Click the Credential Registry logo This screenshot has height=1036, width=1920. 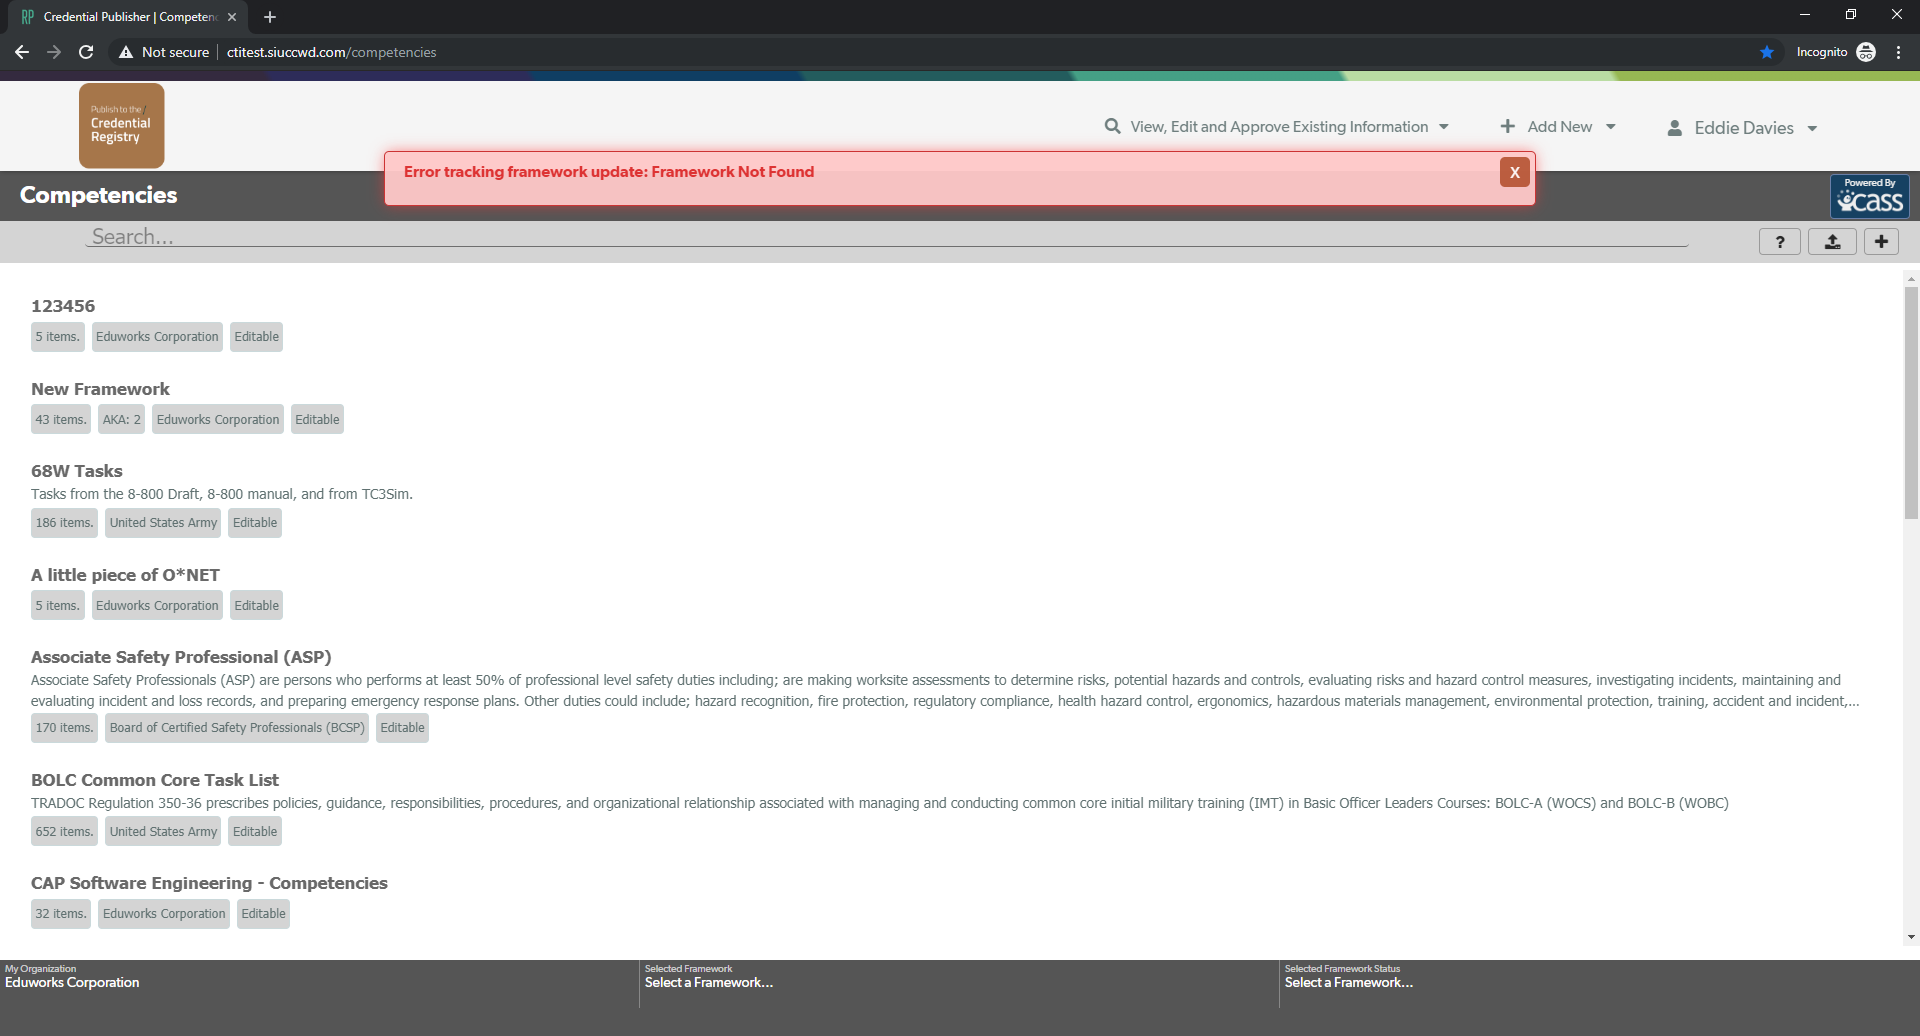(122, 125)
